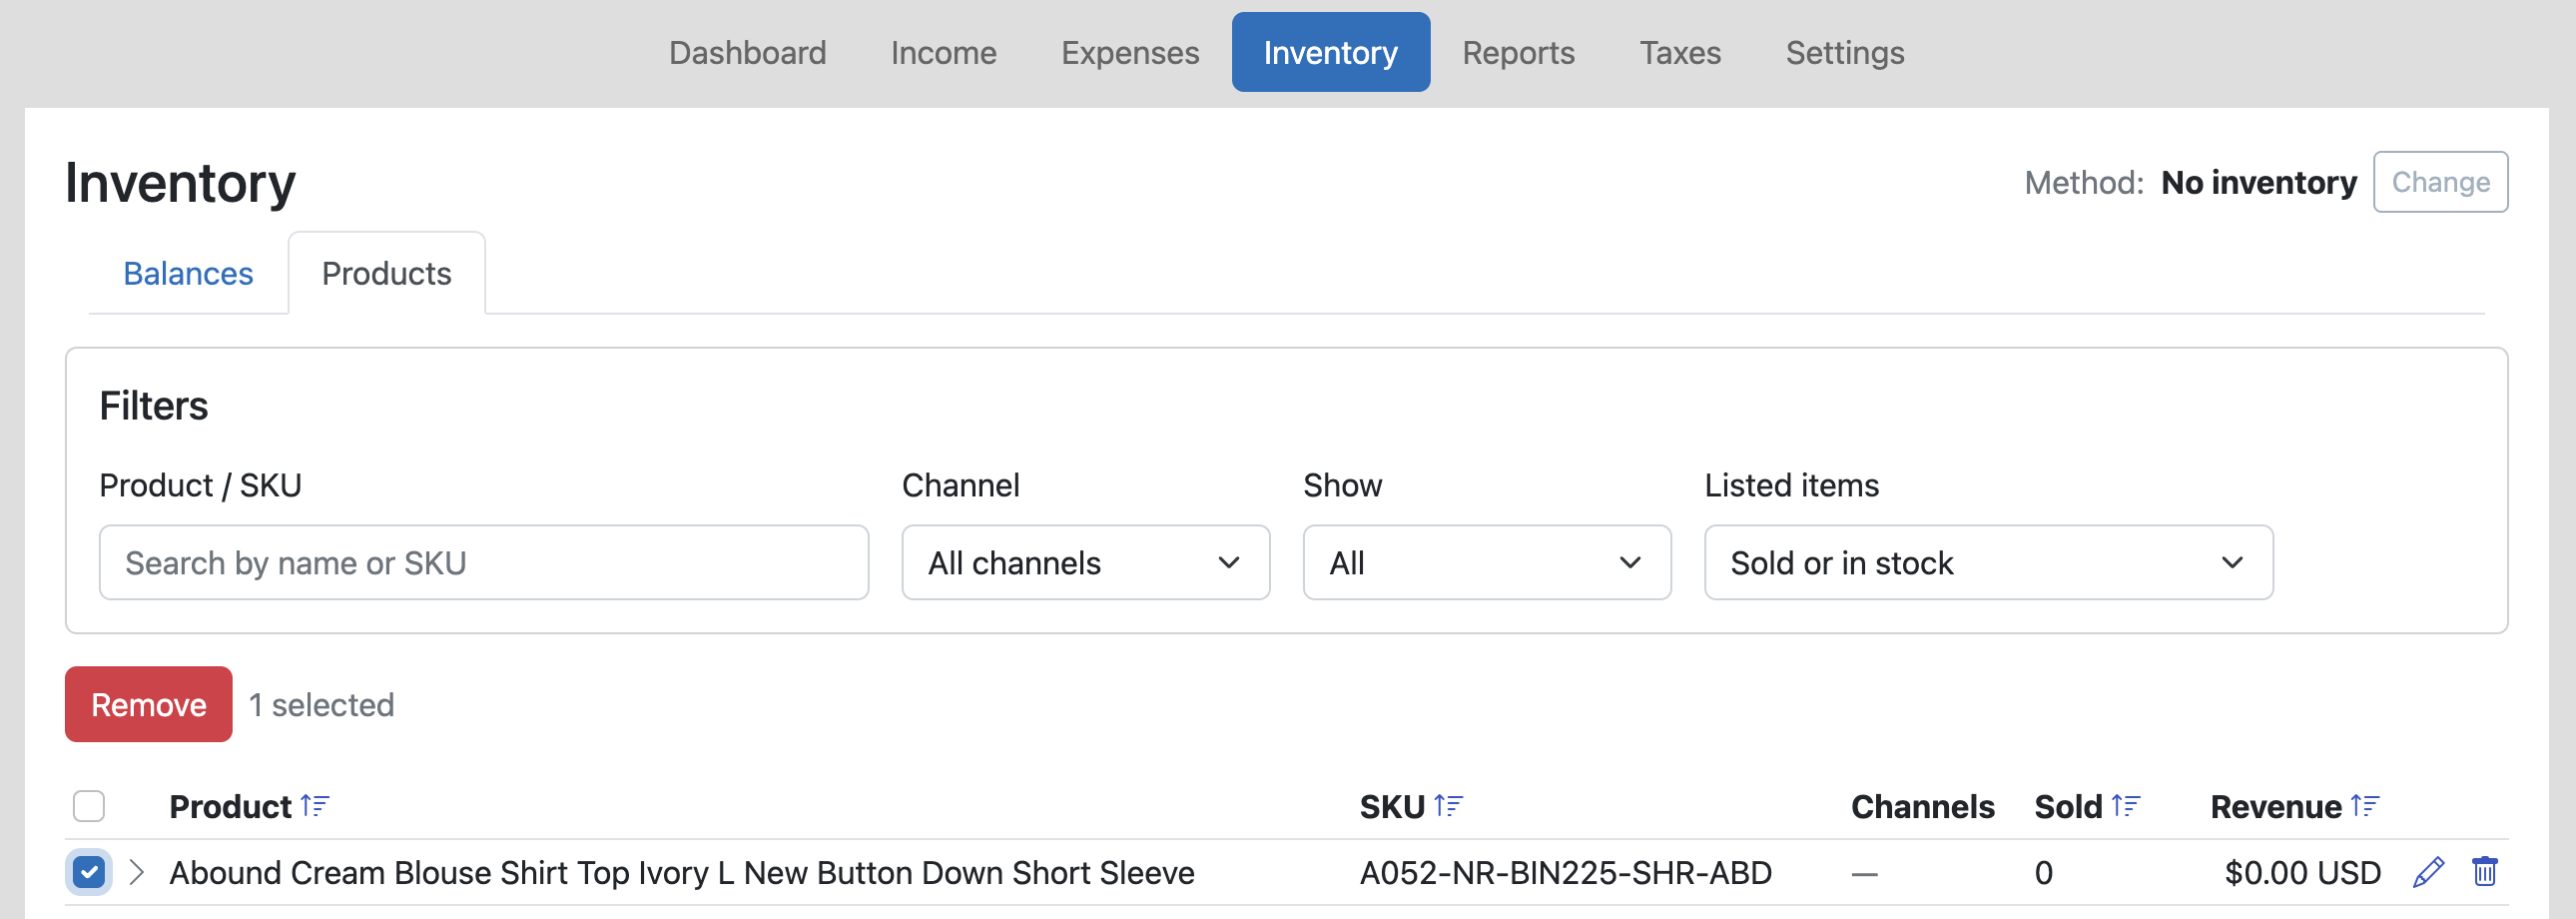Toggle the select-all checkbox in table header
This screenshot has width=2576, height=919.
(89, 805)
